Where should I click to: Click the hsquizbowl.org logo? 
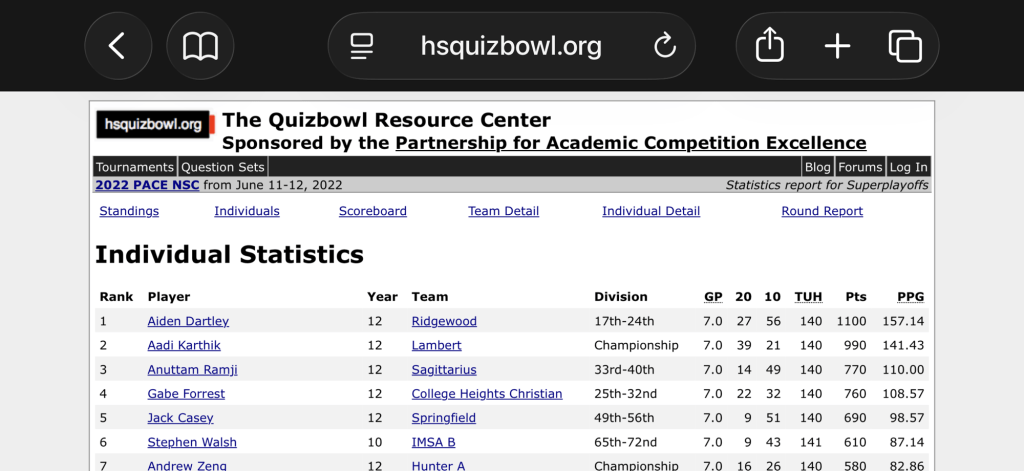click(x=153, y=125)
